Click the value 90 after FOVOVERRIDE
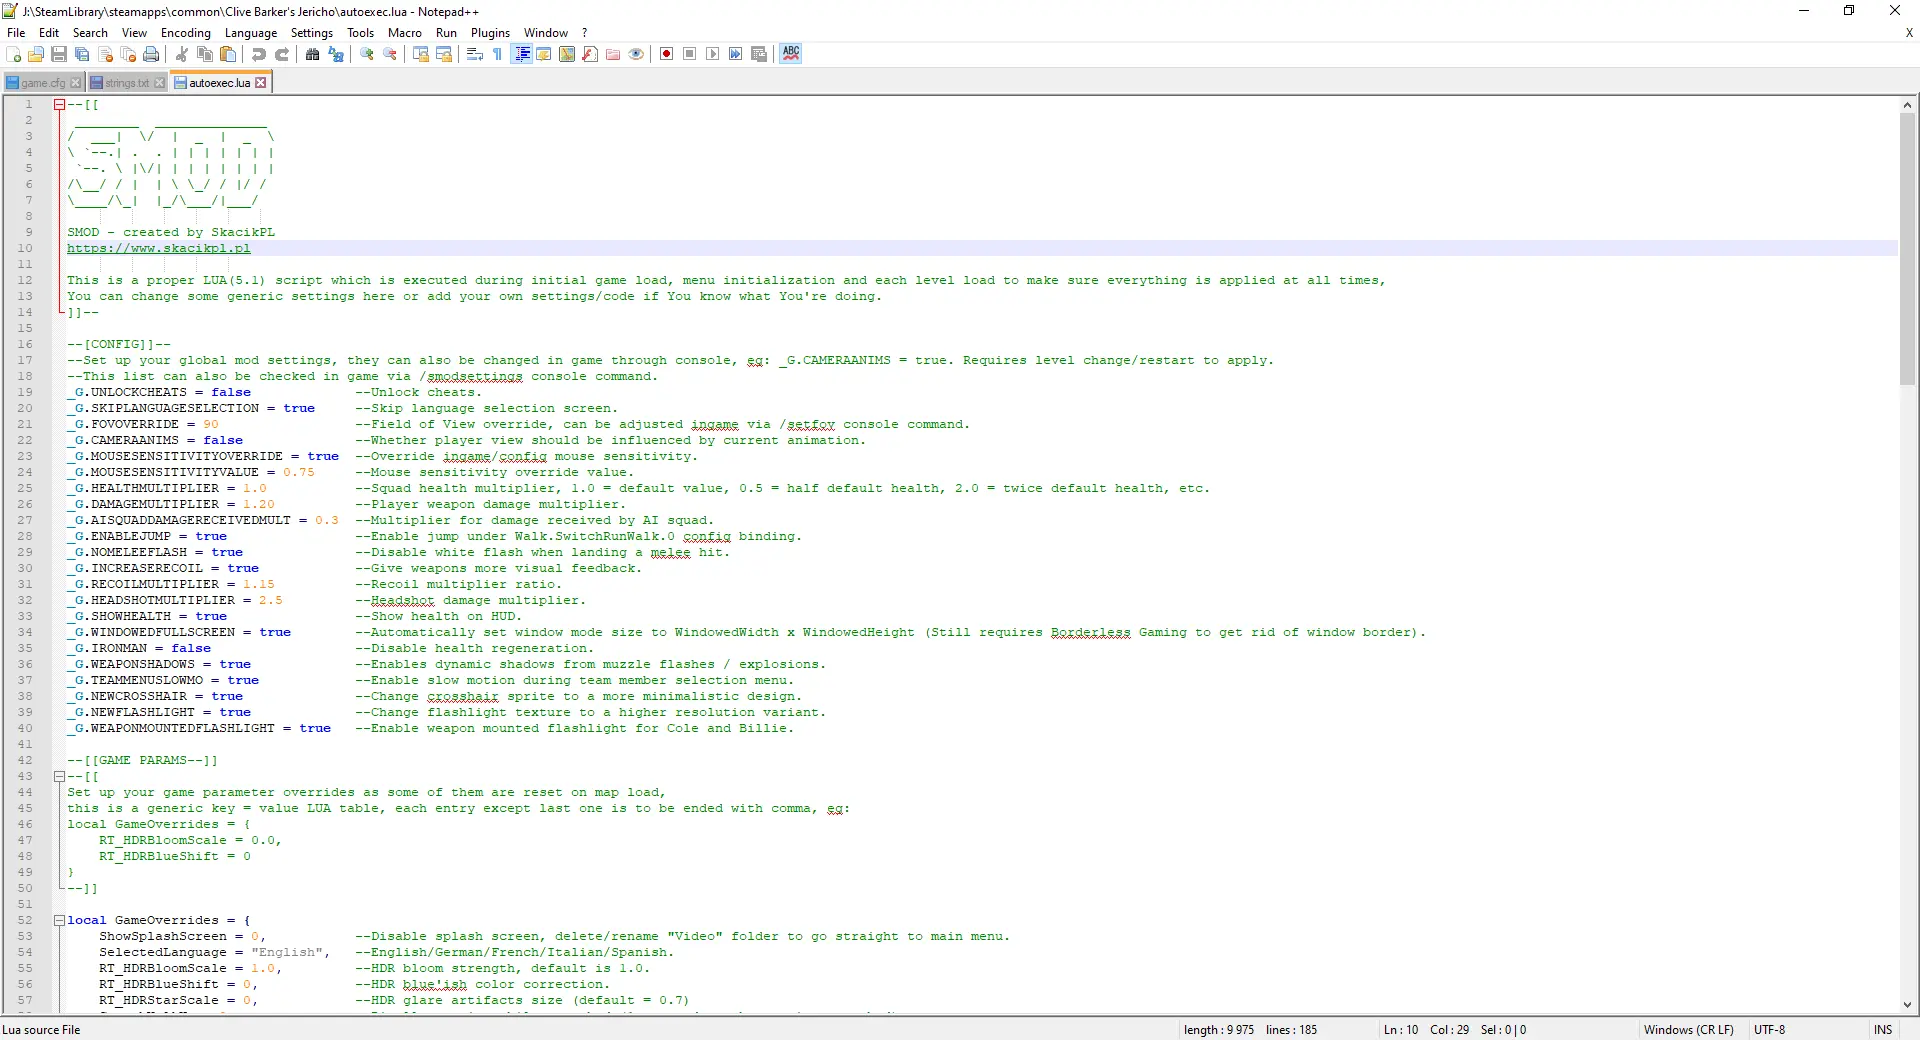Screen dimensions: 1920x1040 tap(211, 424)
